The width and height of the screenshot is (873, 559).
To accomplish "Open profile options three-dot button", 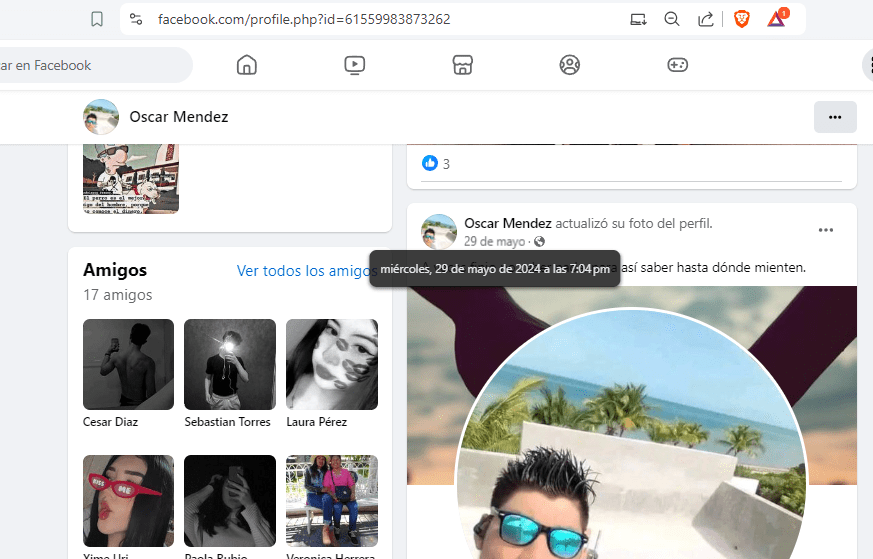I will pyautogui.click(x=835, y=117).
